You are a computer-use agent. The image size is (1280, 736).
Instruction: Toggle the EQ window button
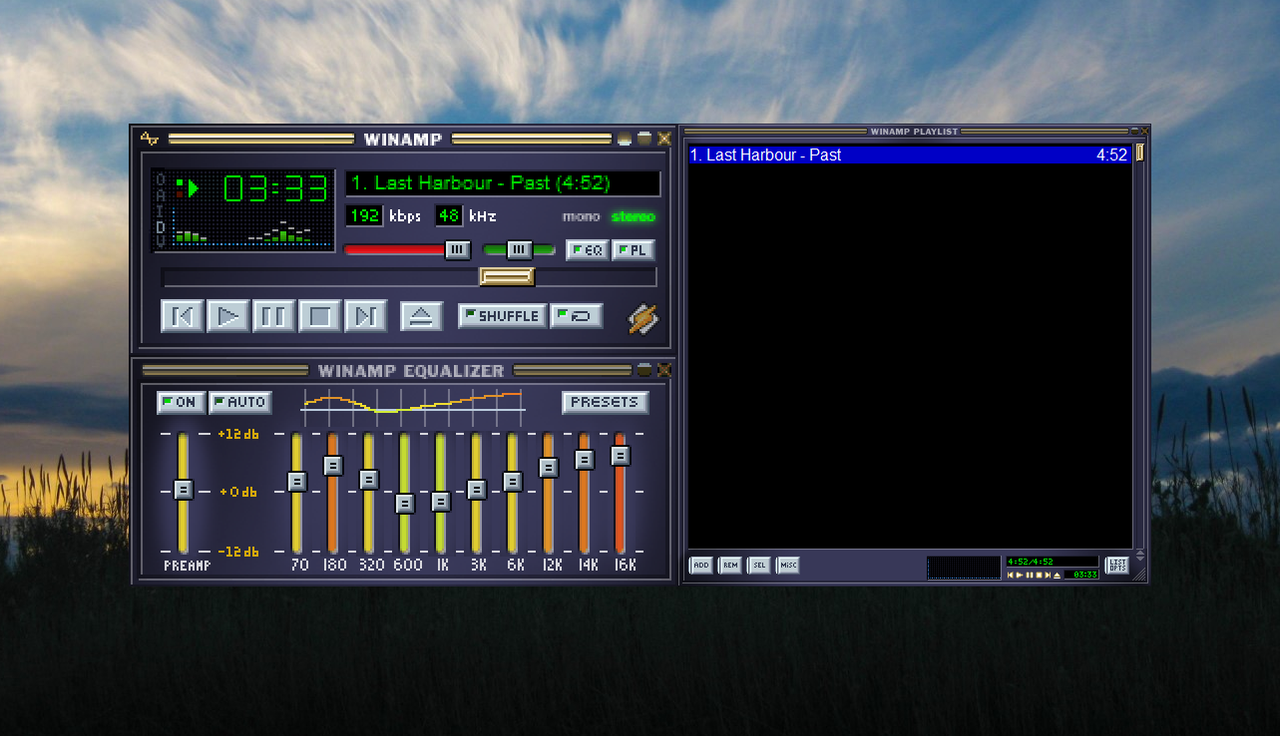coord(587,250)
